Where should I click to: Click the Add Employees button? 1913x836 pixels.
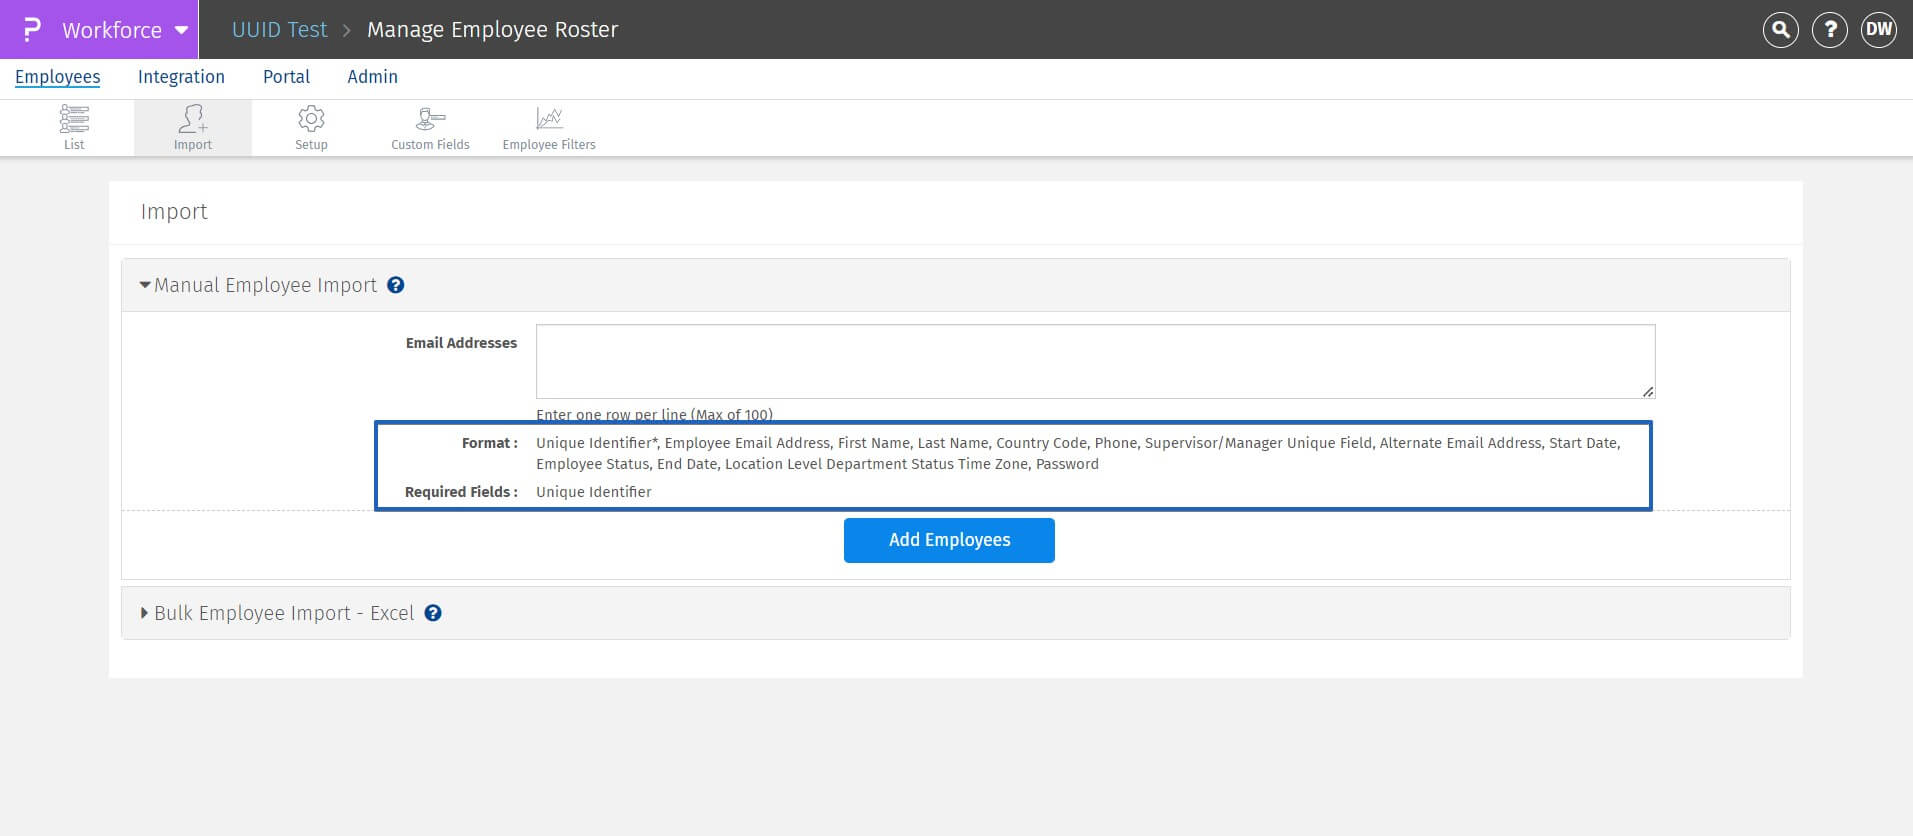[949, 540]
